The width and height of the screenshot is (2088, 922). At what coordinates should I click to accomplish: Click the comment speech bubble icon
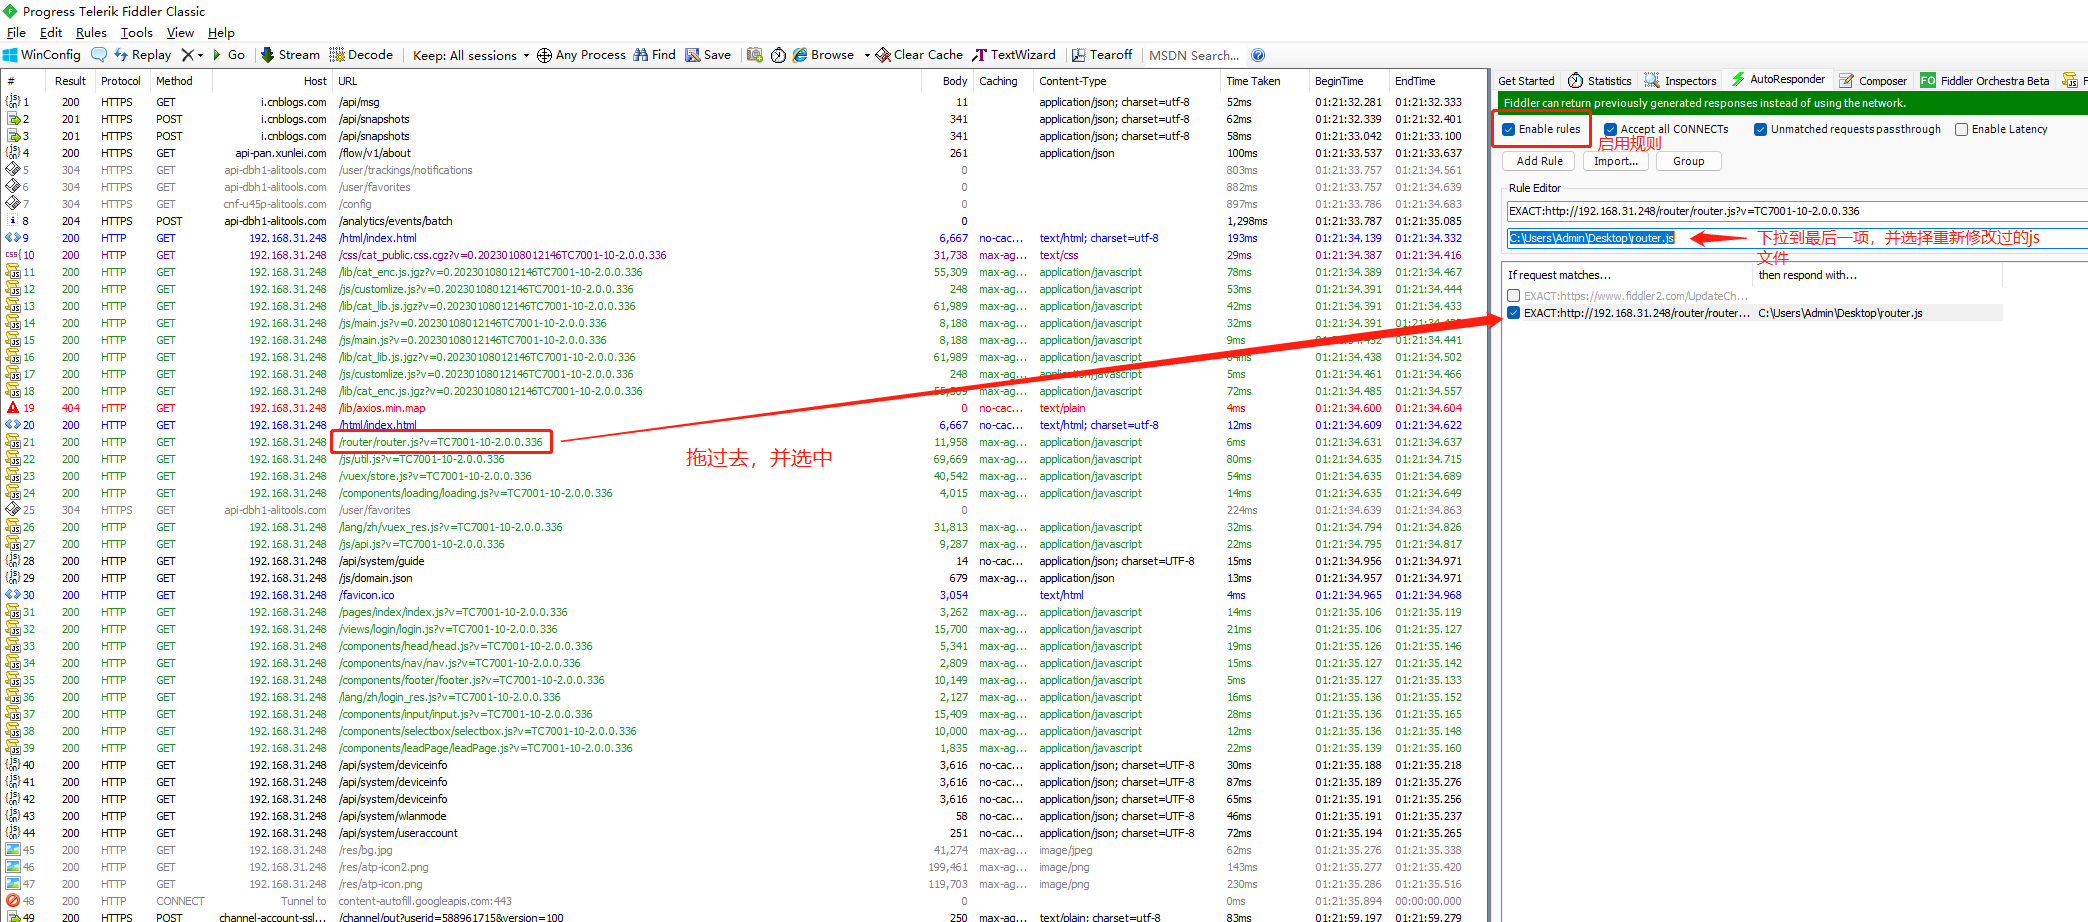tap(99, 55)
